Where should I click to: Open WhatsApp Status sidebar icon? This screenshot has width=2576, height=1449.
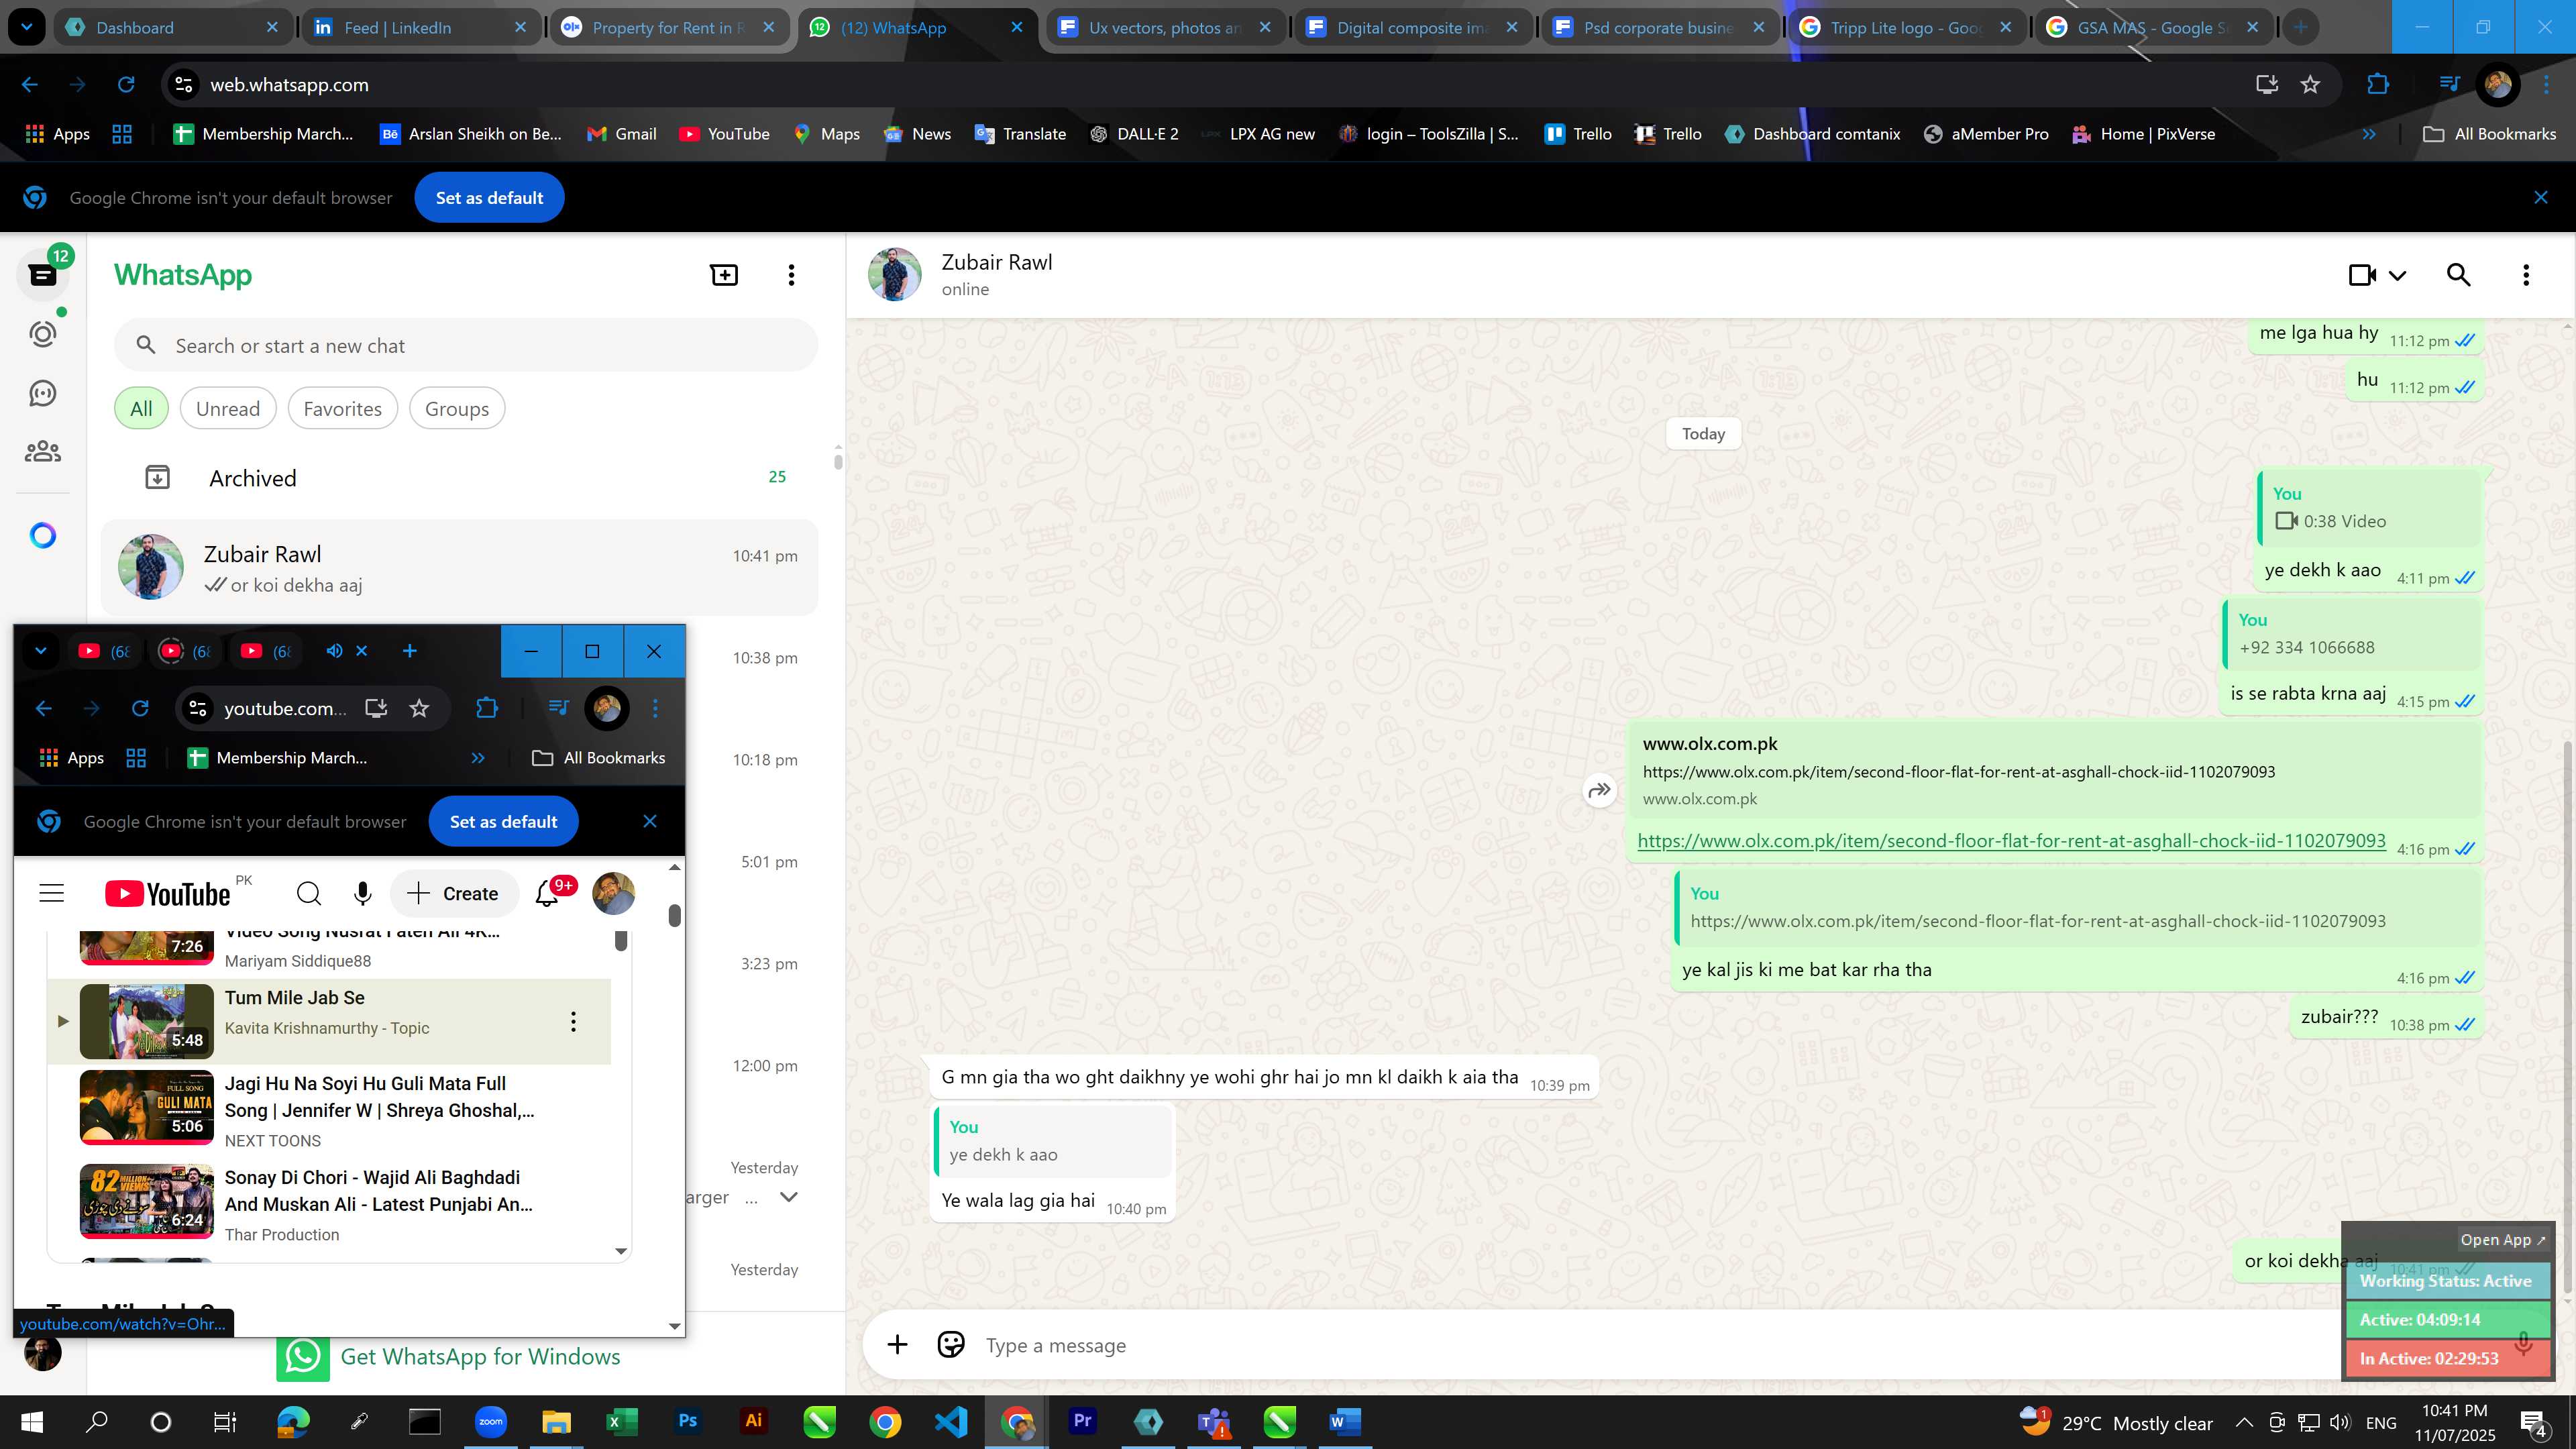[42, 334]
